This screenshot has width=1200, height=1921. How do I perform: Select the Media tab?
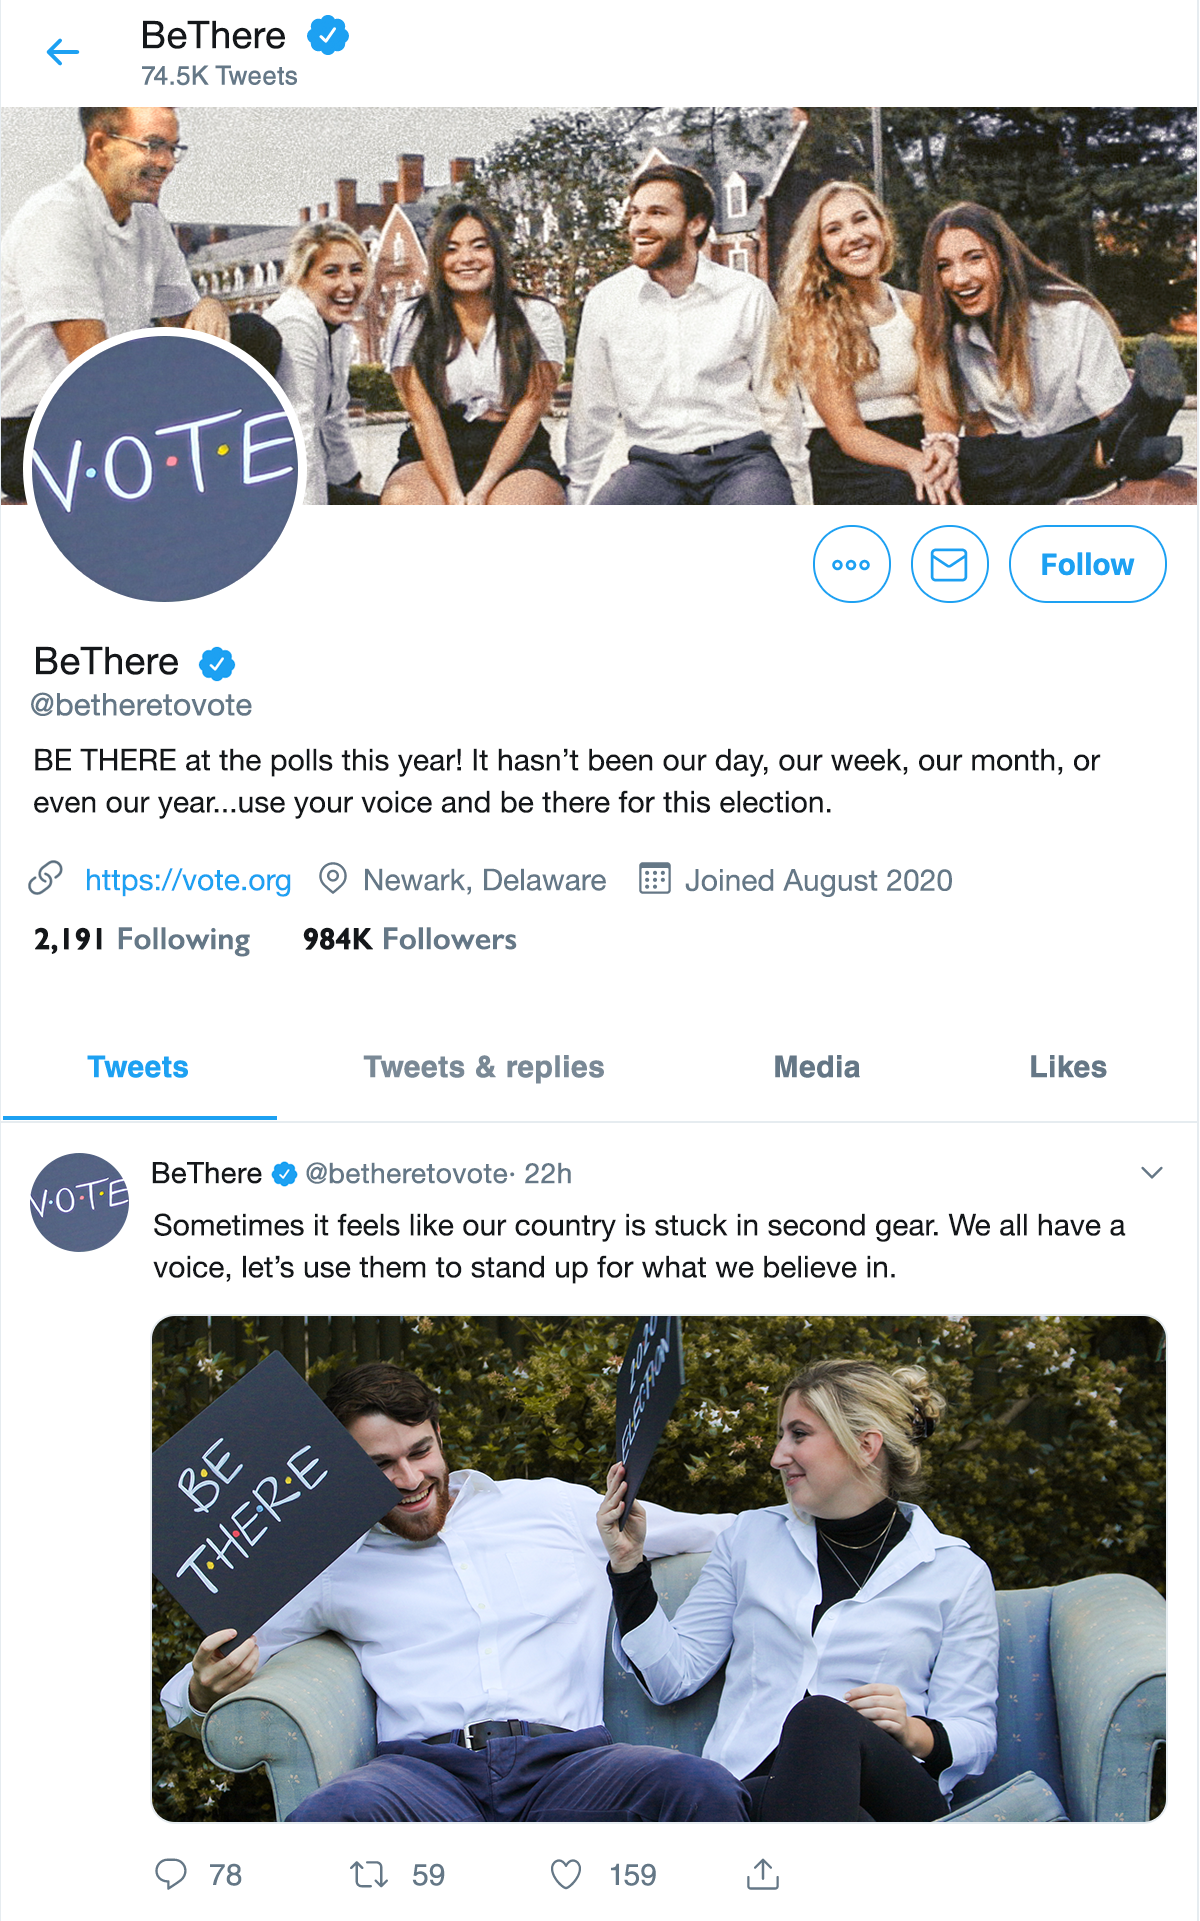(x=816, y=1067)
